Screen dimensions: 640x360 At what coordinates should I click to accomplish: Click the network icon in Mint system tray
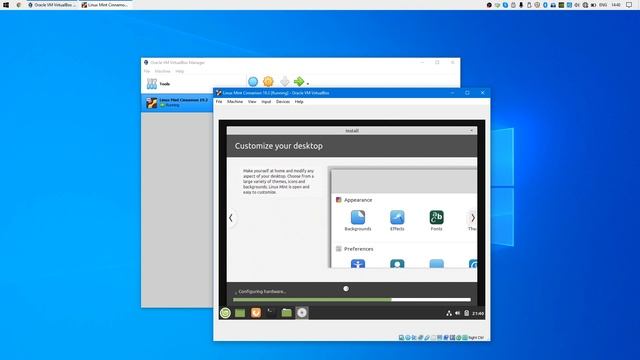[449, 313]
